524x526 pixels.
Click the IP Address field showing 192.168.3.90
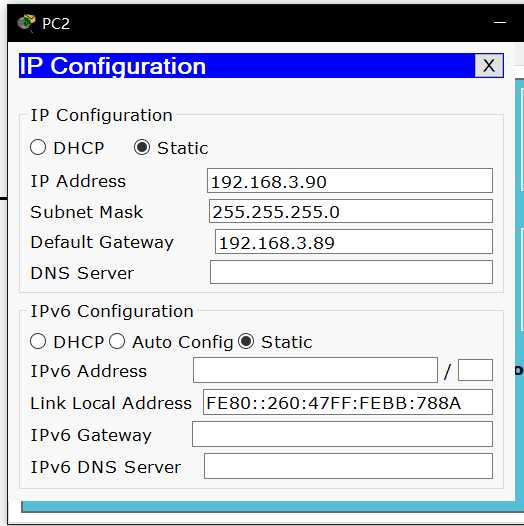[350, 181]
